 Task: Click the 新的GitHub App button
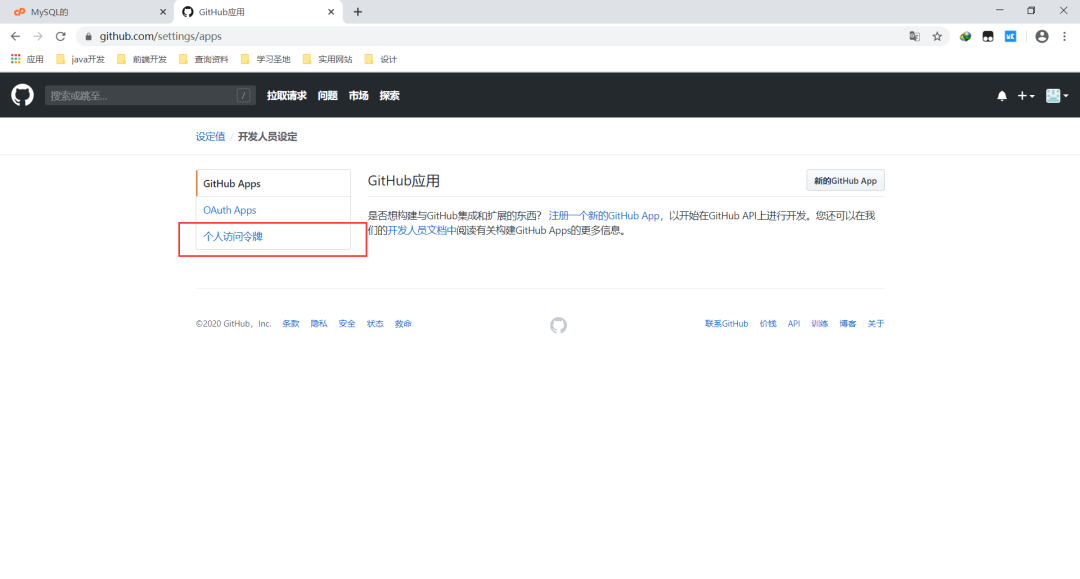click(x=845, y=180)
